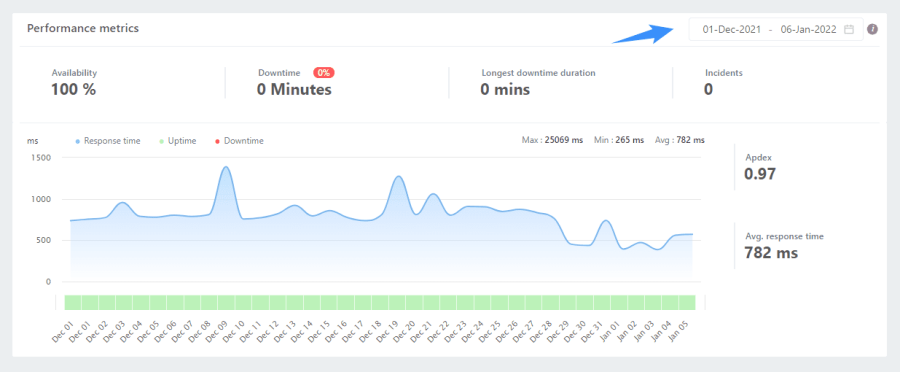
Task: Open the calendar icon in date picker
Action: click(x=849, y=29)
